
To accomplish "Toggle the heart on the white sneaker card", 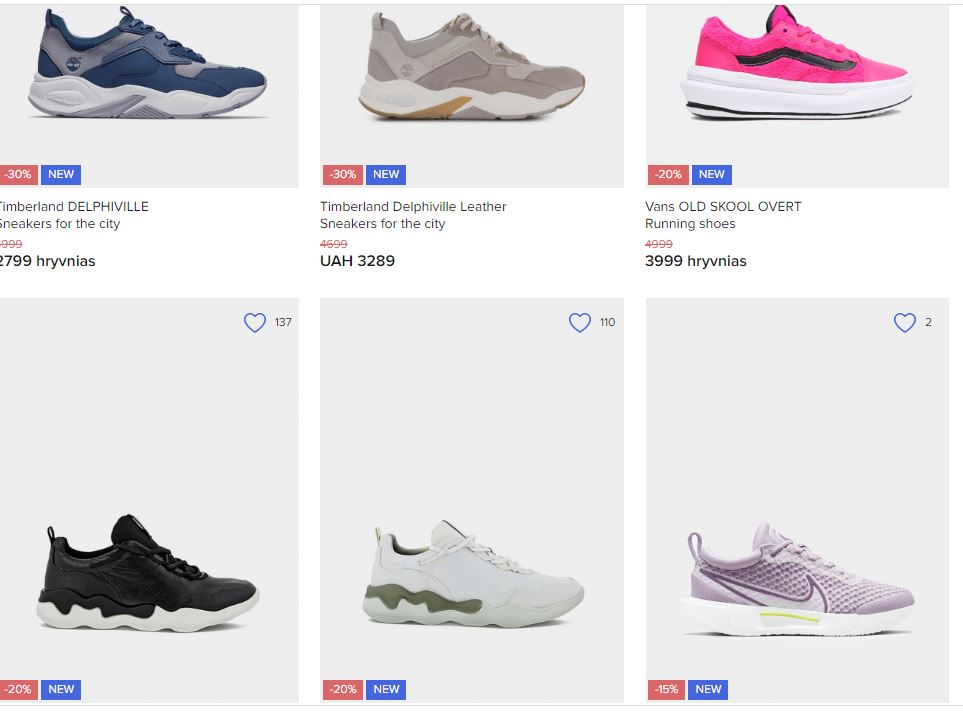I will [x=580, y=322].
